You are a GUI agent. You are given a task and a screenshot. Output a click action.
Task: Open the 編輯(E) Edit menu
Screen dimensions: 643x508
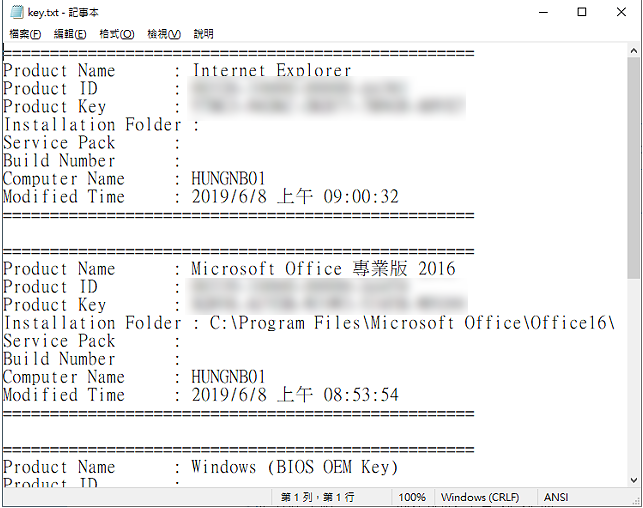pos(70,34)
